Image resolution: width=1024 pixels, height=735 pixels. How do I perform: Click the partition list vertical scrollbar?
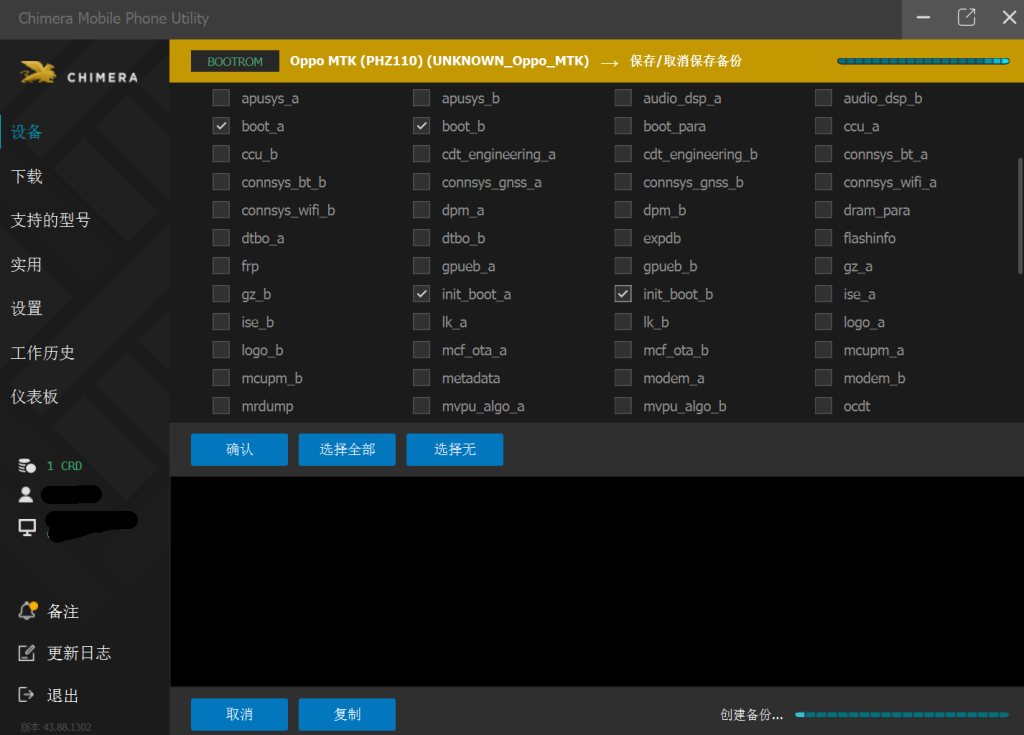(x=1020, y=216)
